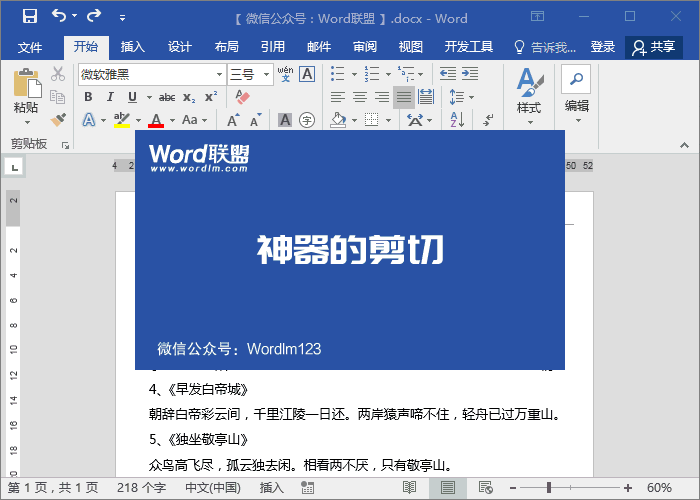Image resolution: width=700 pixels, height=500 pixels.
Task: Click the phonetic guide wén icon
Action: (285, 74)
